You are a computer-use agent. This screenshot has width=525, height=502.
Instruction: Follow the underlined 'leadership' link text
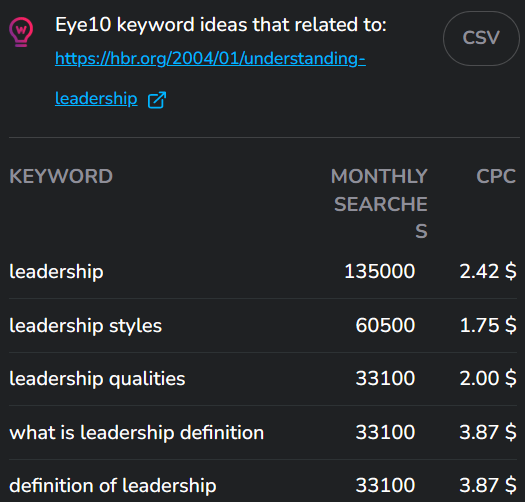point(96,99)
